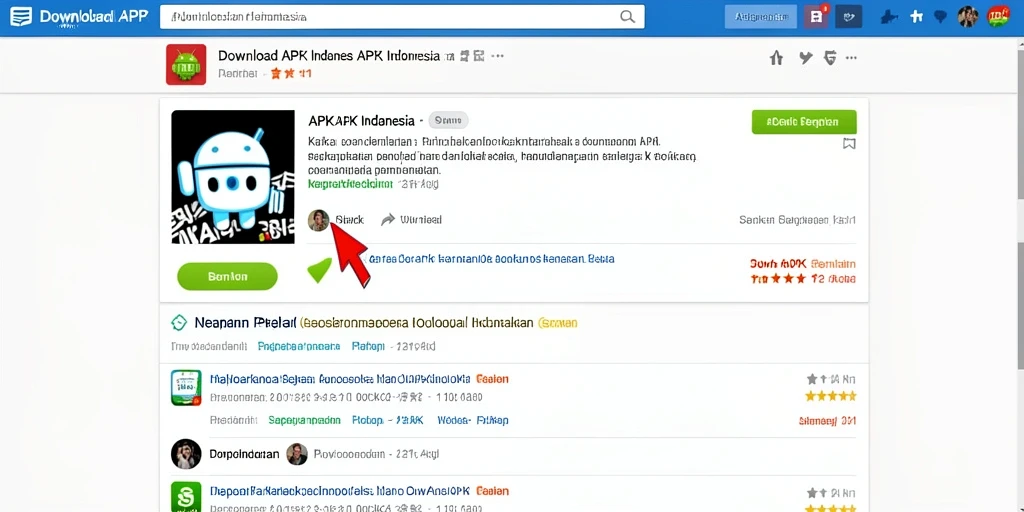1024x512 pixels.
Task: Click the green Benilon button
Action: [227, 276]
